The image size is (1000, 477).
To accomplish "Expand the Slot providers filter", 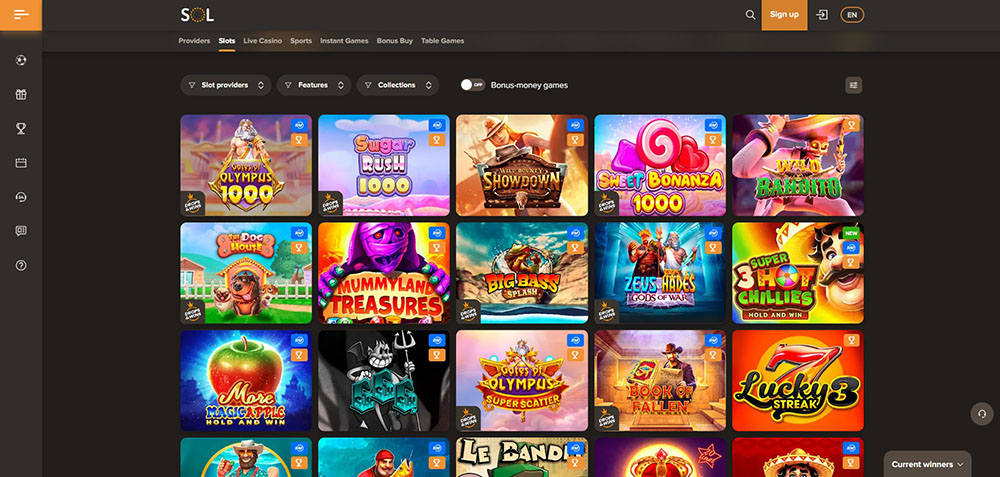I will tap(226, 85).
